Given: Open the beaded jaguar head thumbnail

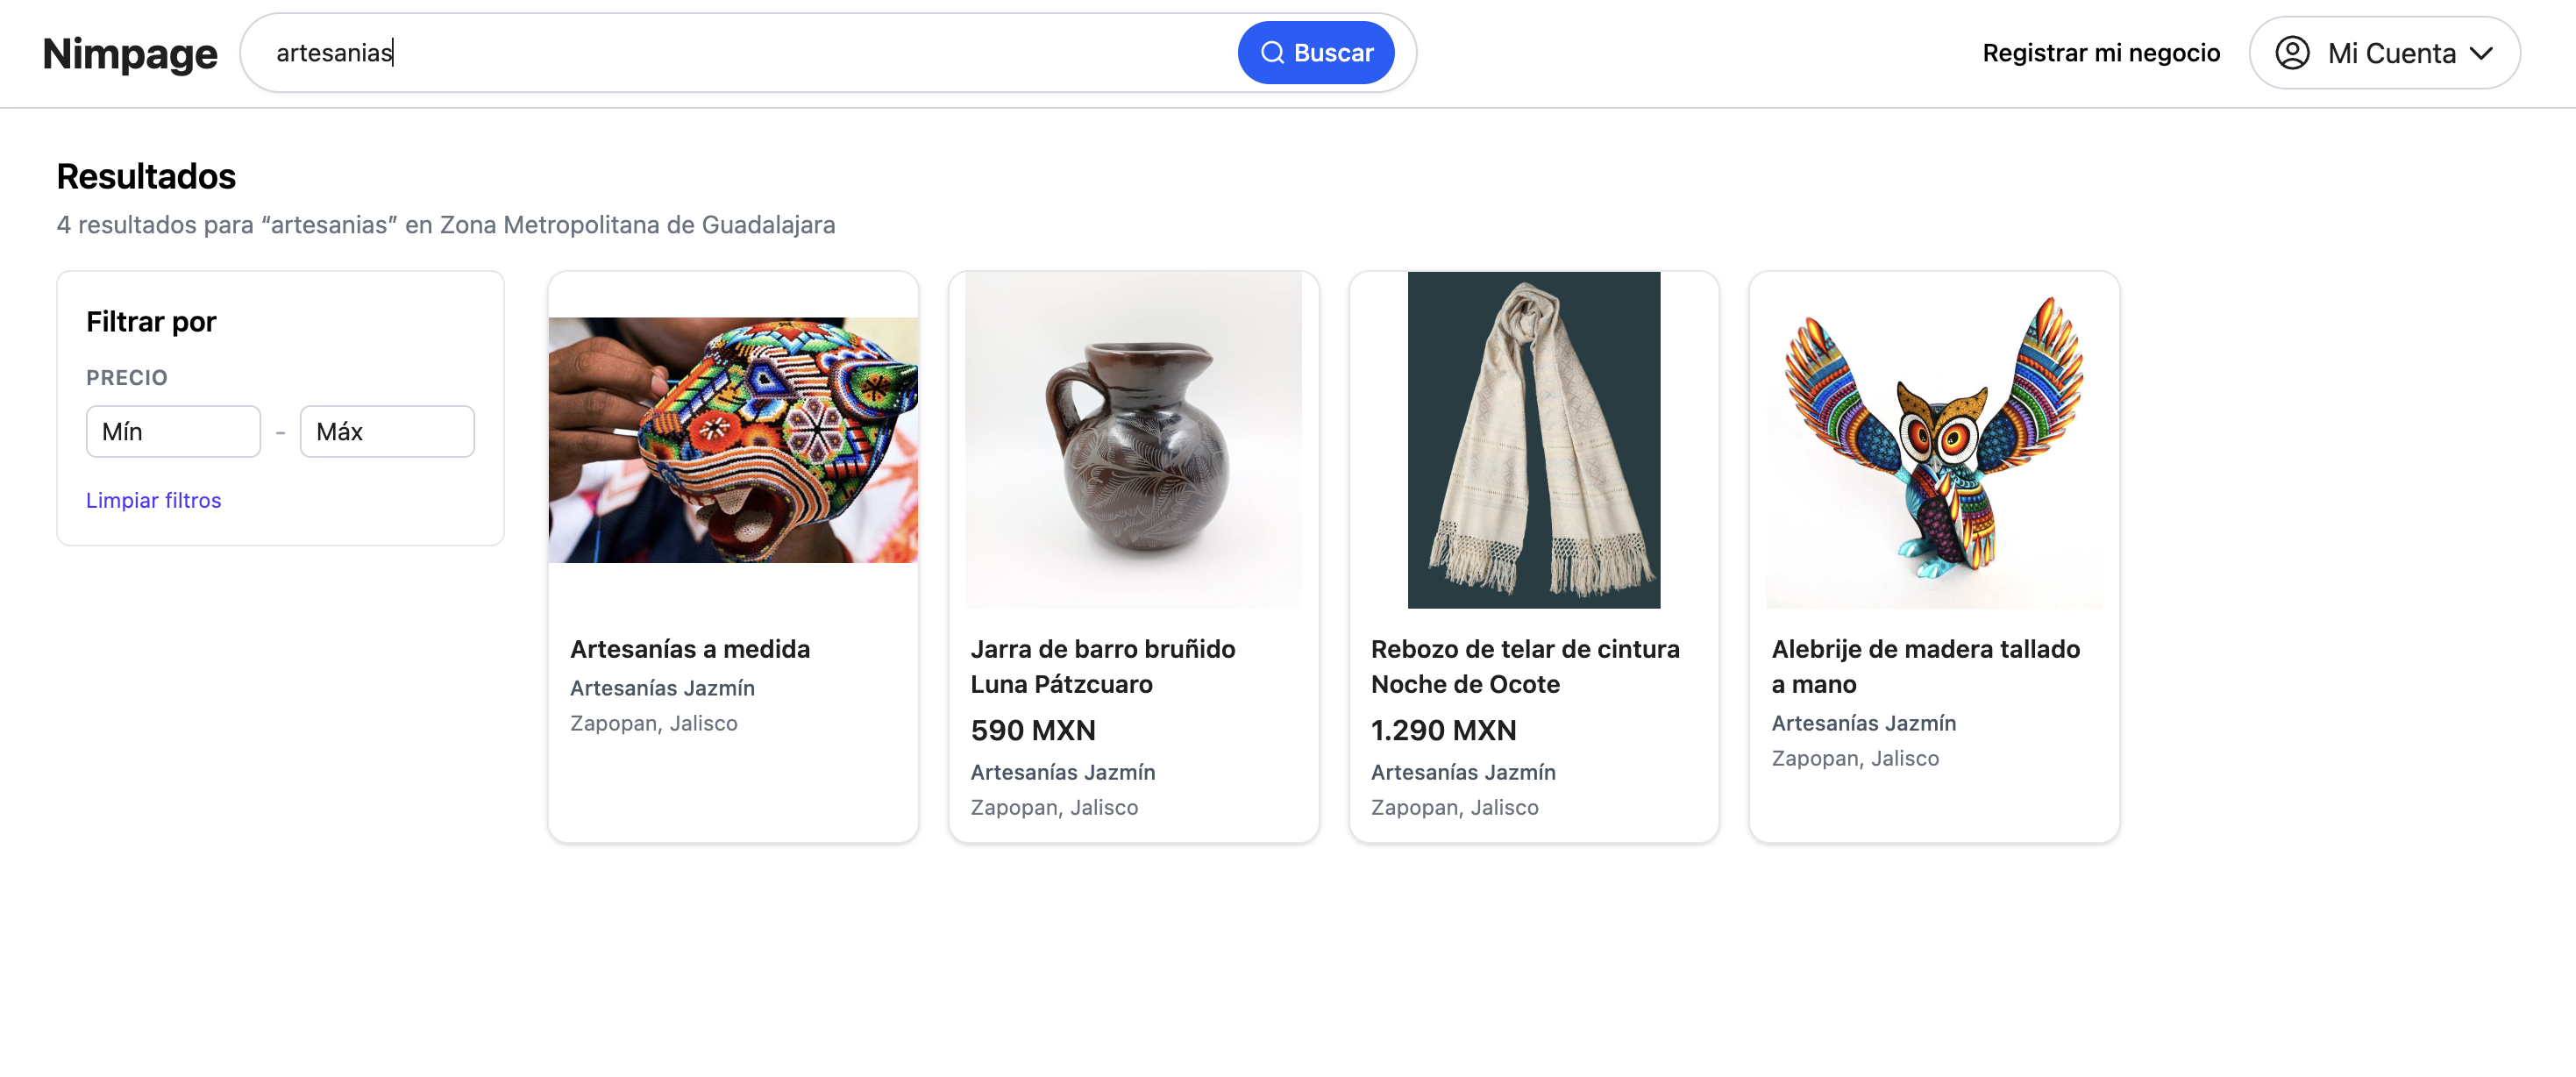Looking at the screenshot, I should pyautogui.click(x=733, y=440).
